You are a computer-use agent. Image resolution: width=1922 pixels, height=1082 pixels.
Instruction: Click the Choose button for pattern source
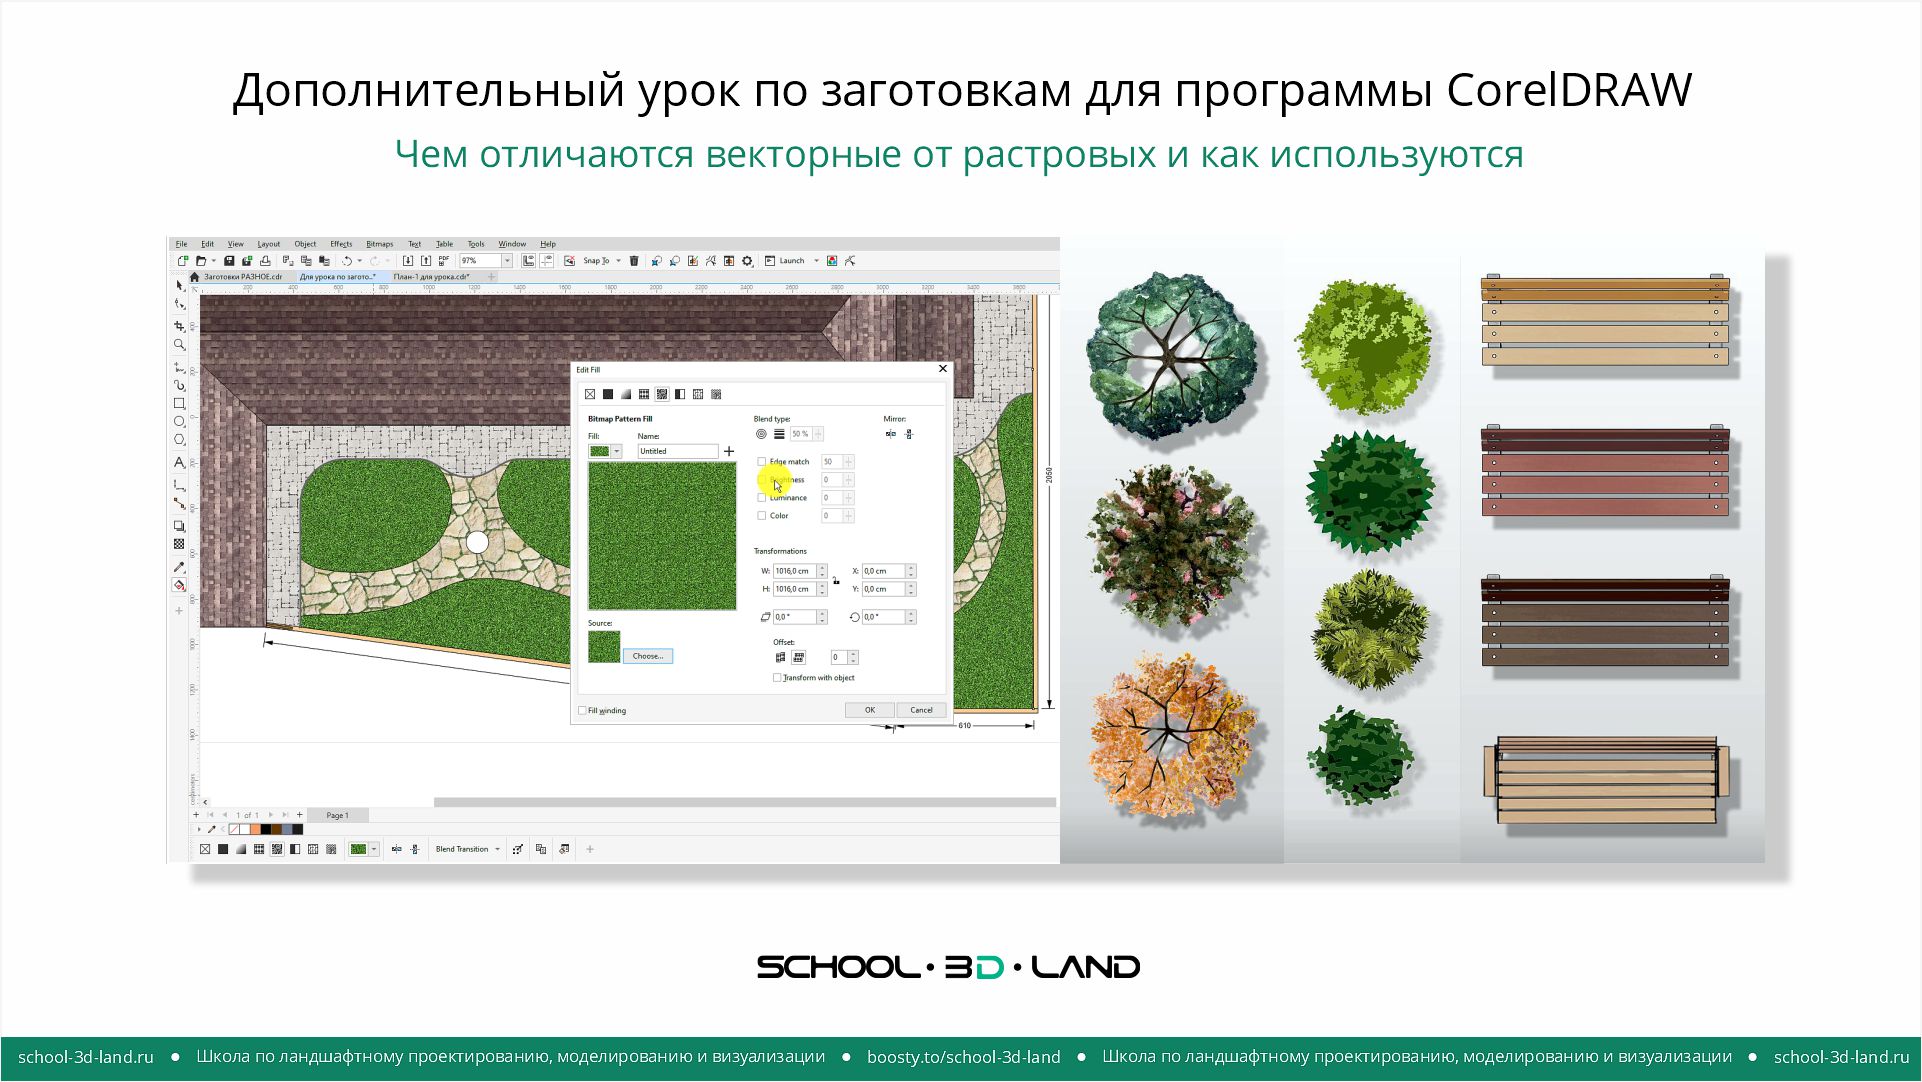648,656
